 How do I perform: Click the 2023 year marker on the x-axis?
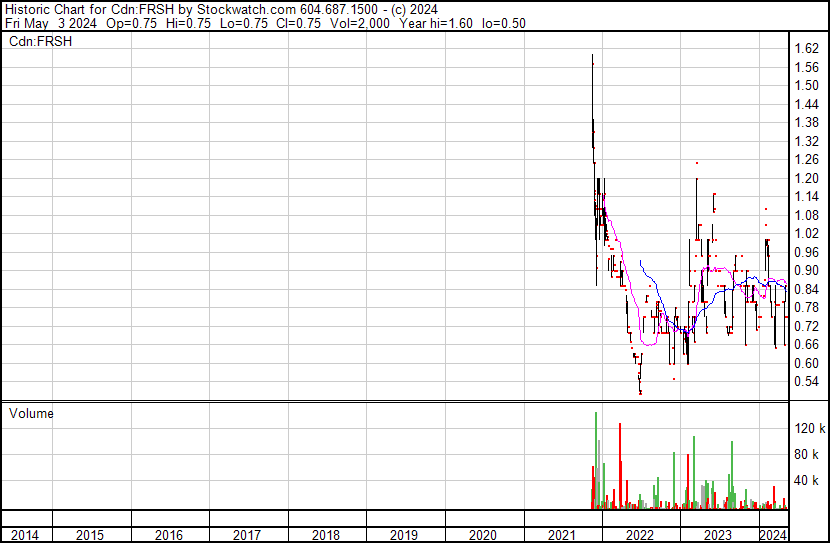(718, 535)
